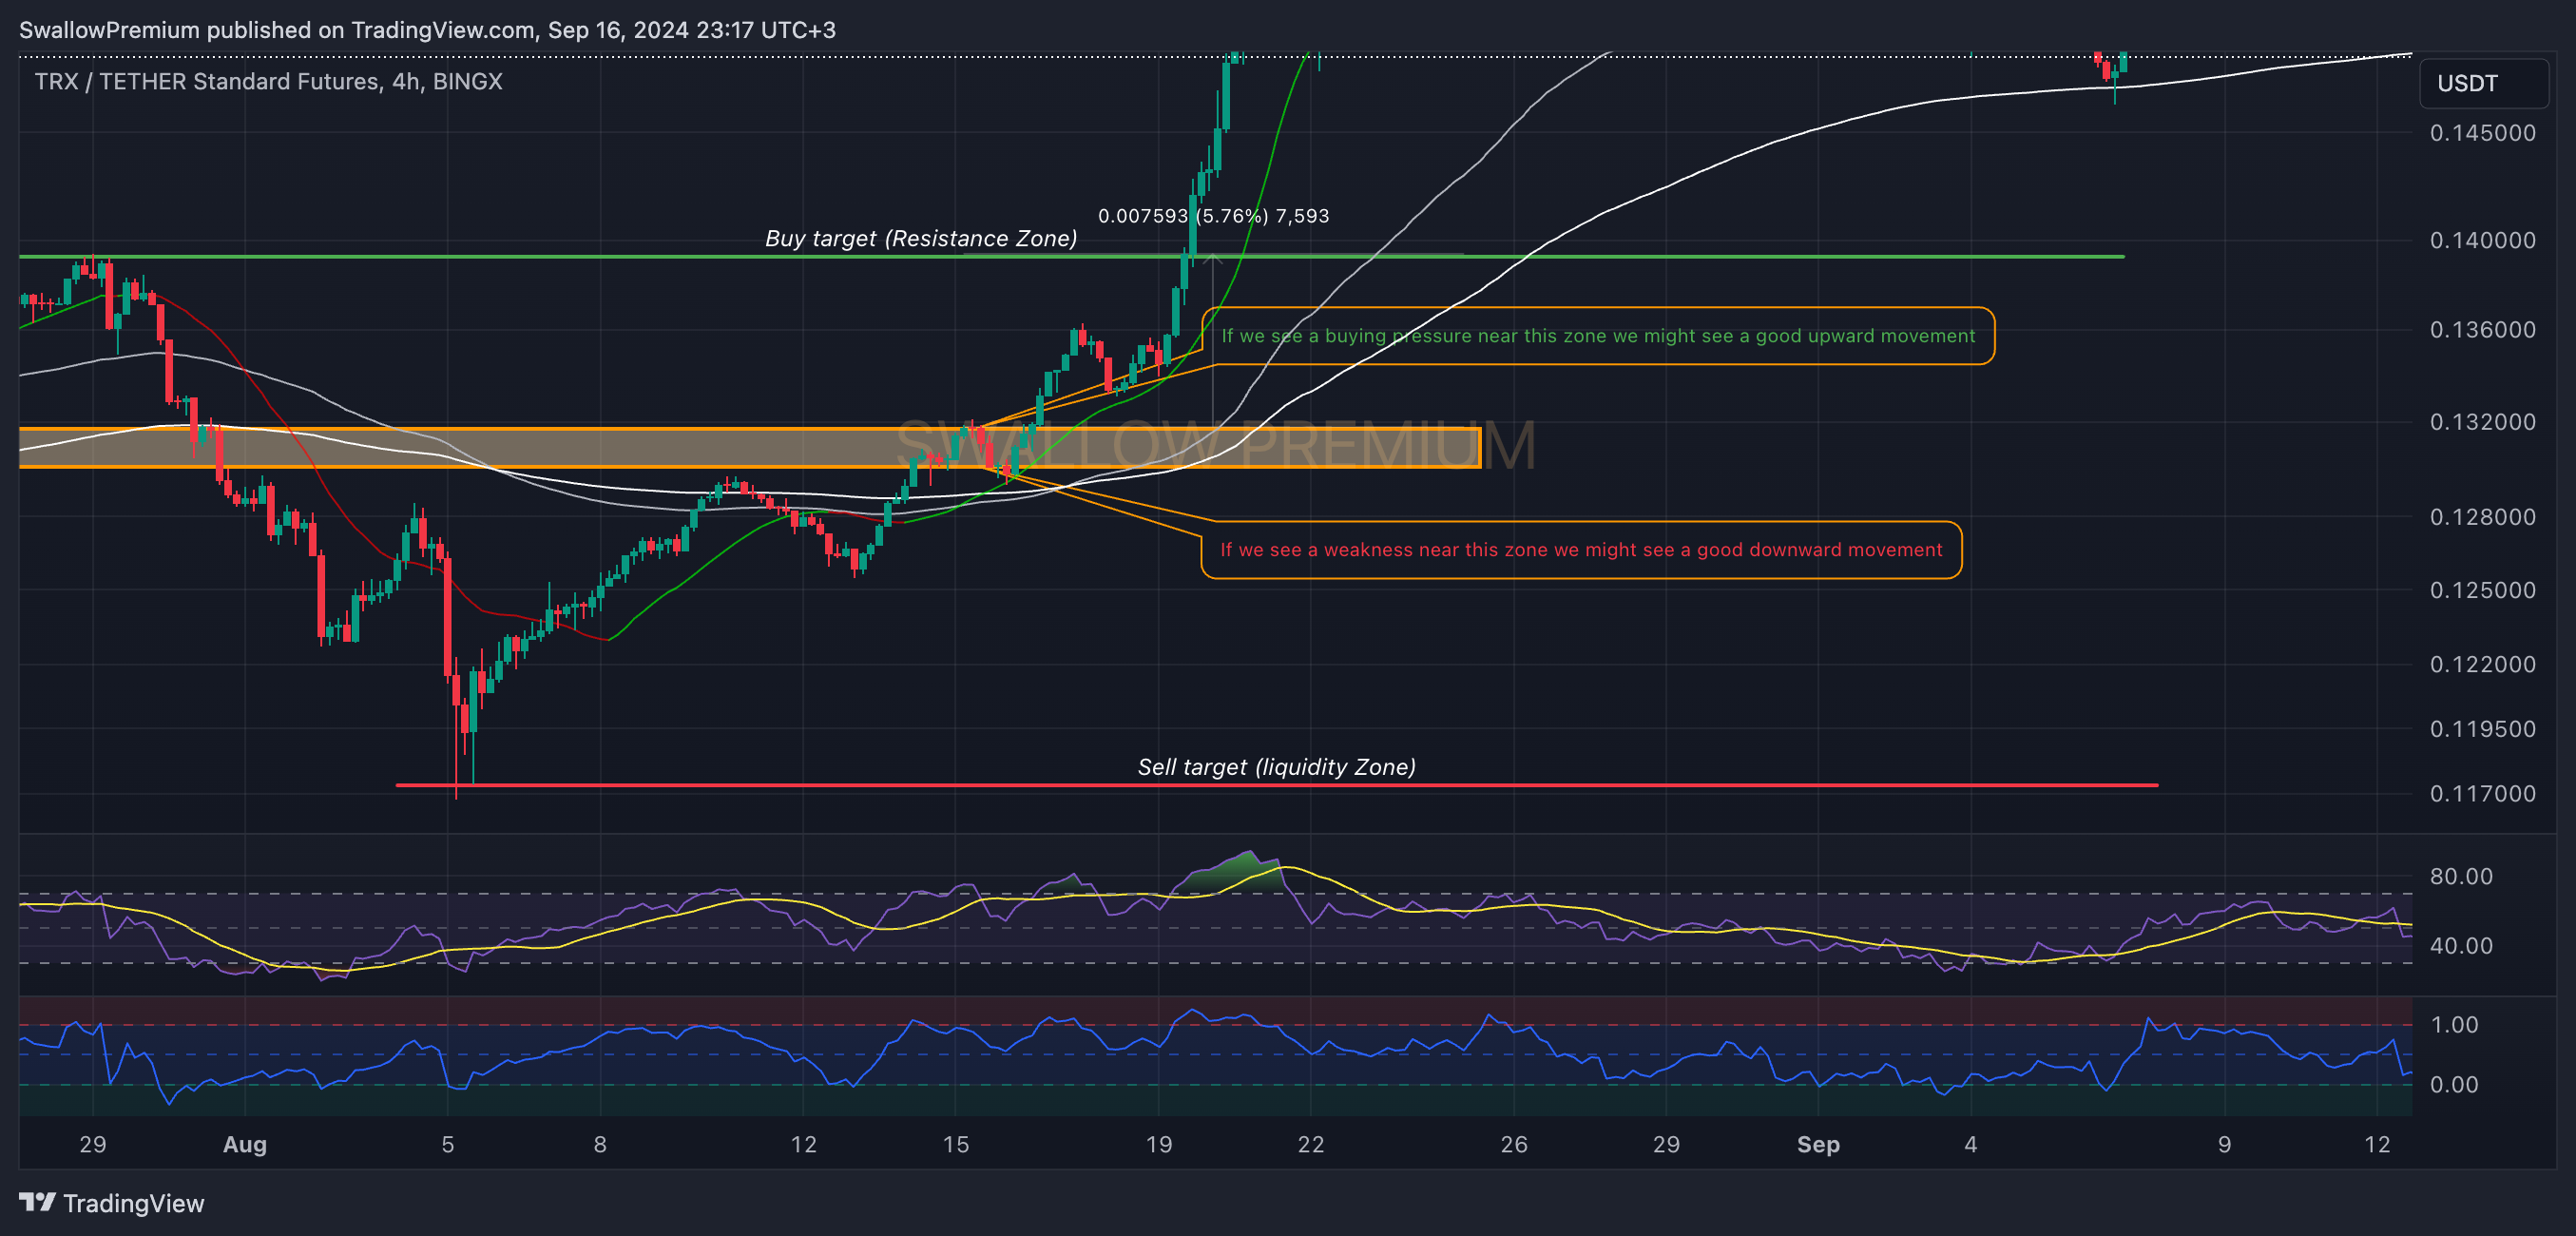Screen dimensions: 2576x1236
Task: Click price axis label 0.136000
Action: [x=2483, y=330]
